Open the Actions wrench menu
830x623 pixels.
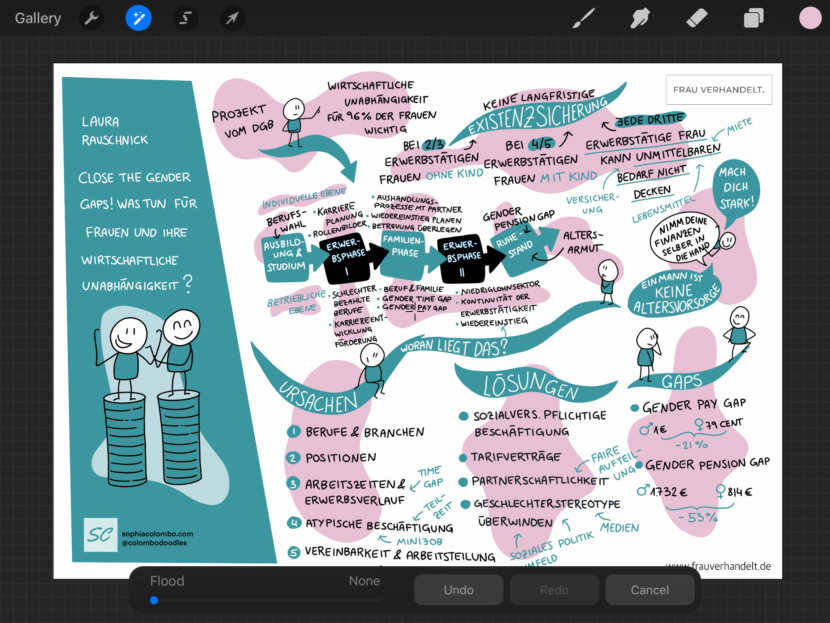tap(92, 18)
